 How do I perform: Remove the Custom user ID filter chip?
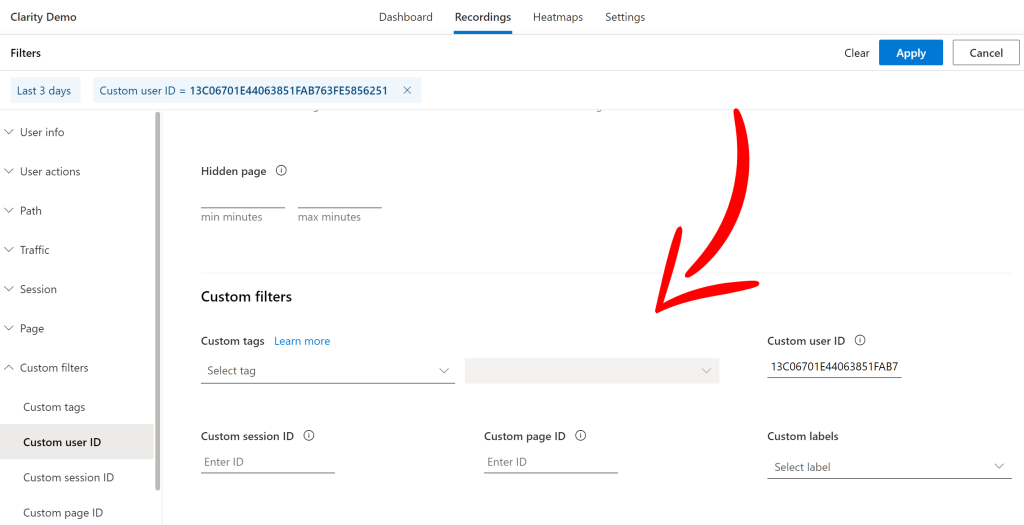pyautogui.click(x=407, y=91)
